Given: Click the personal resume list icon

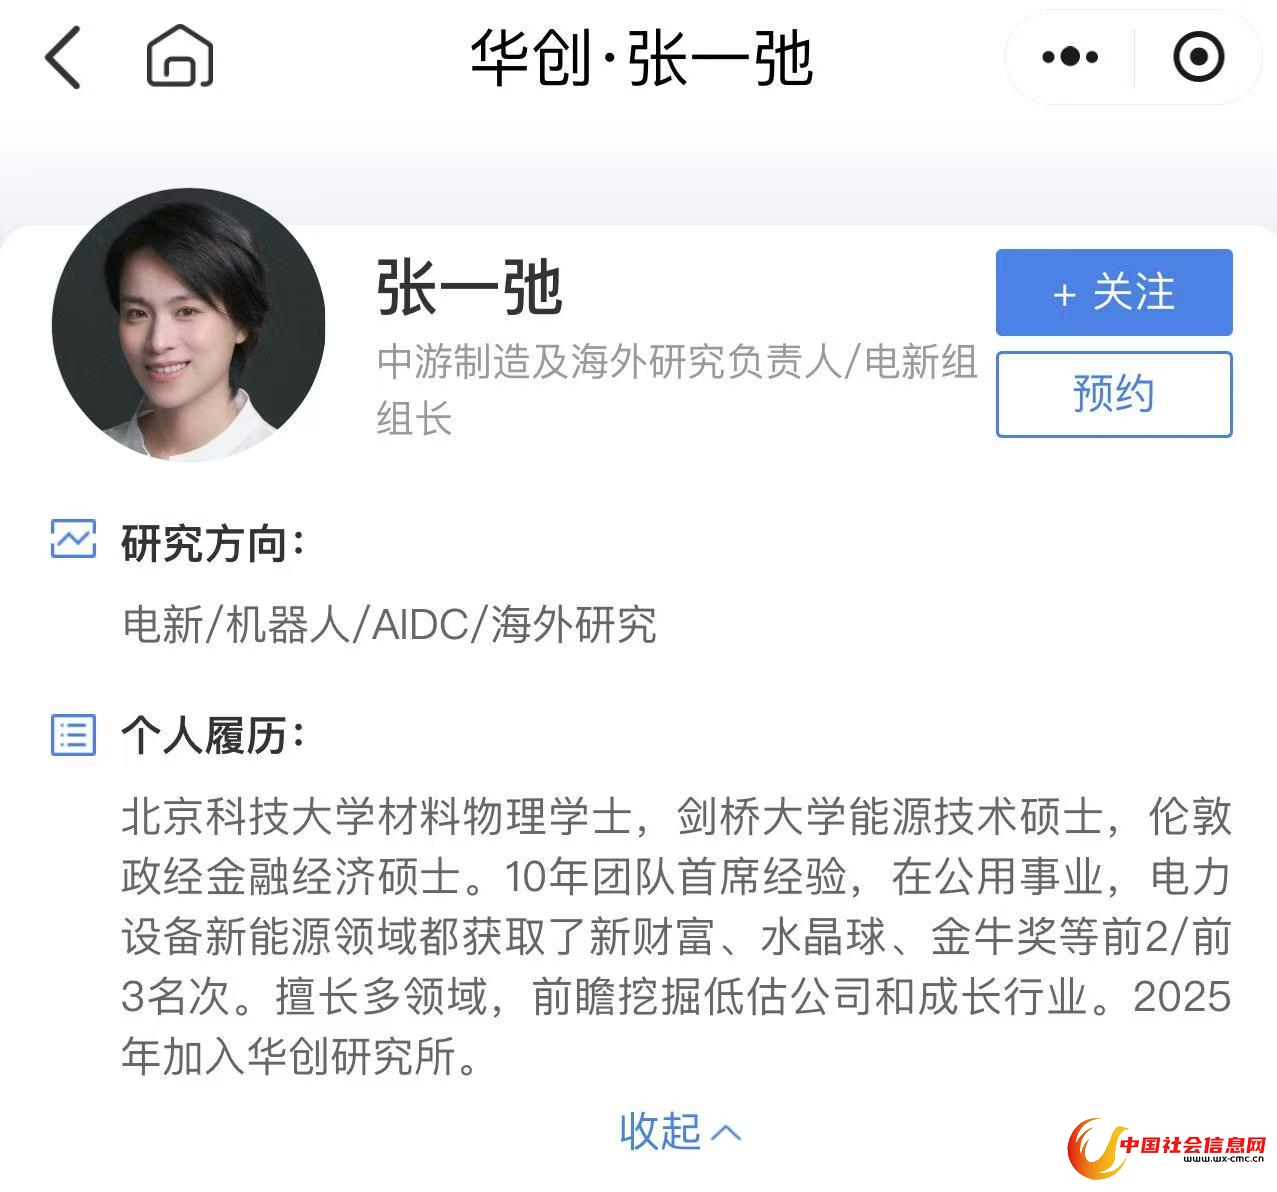Looking at the screenshot, I should (x=74, y=735).
